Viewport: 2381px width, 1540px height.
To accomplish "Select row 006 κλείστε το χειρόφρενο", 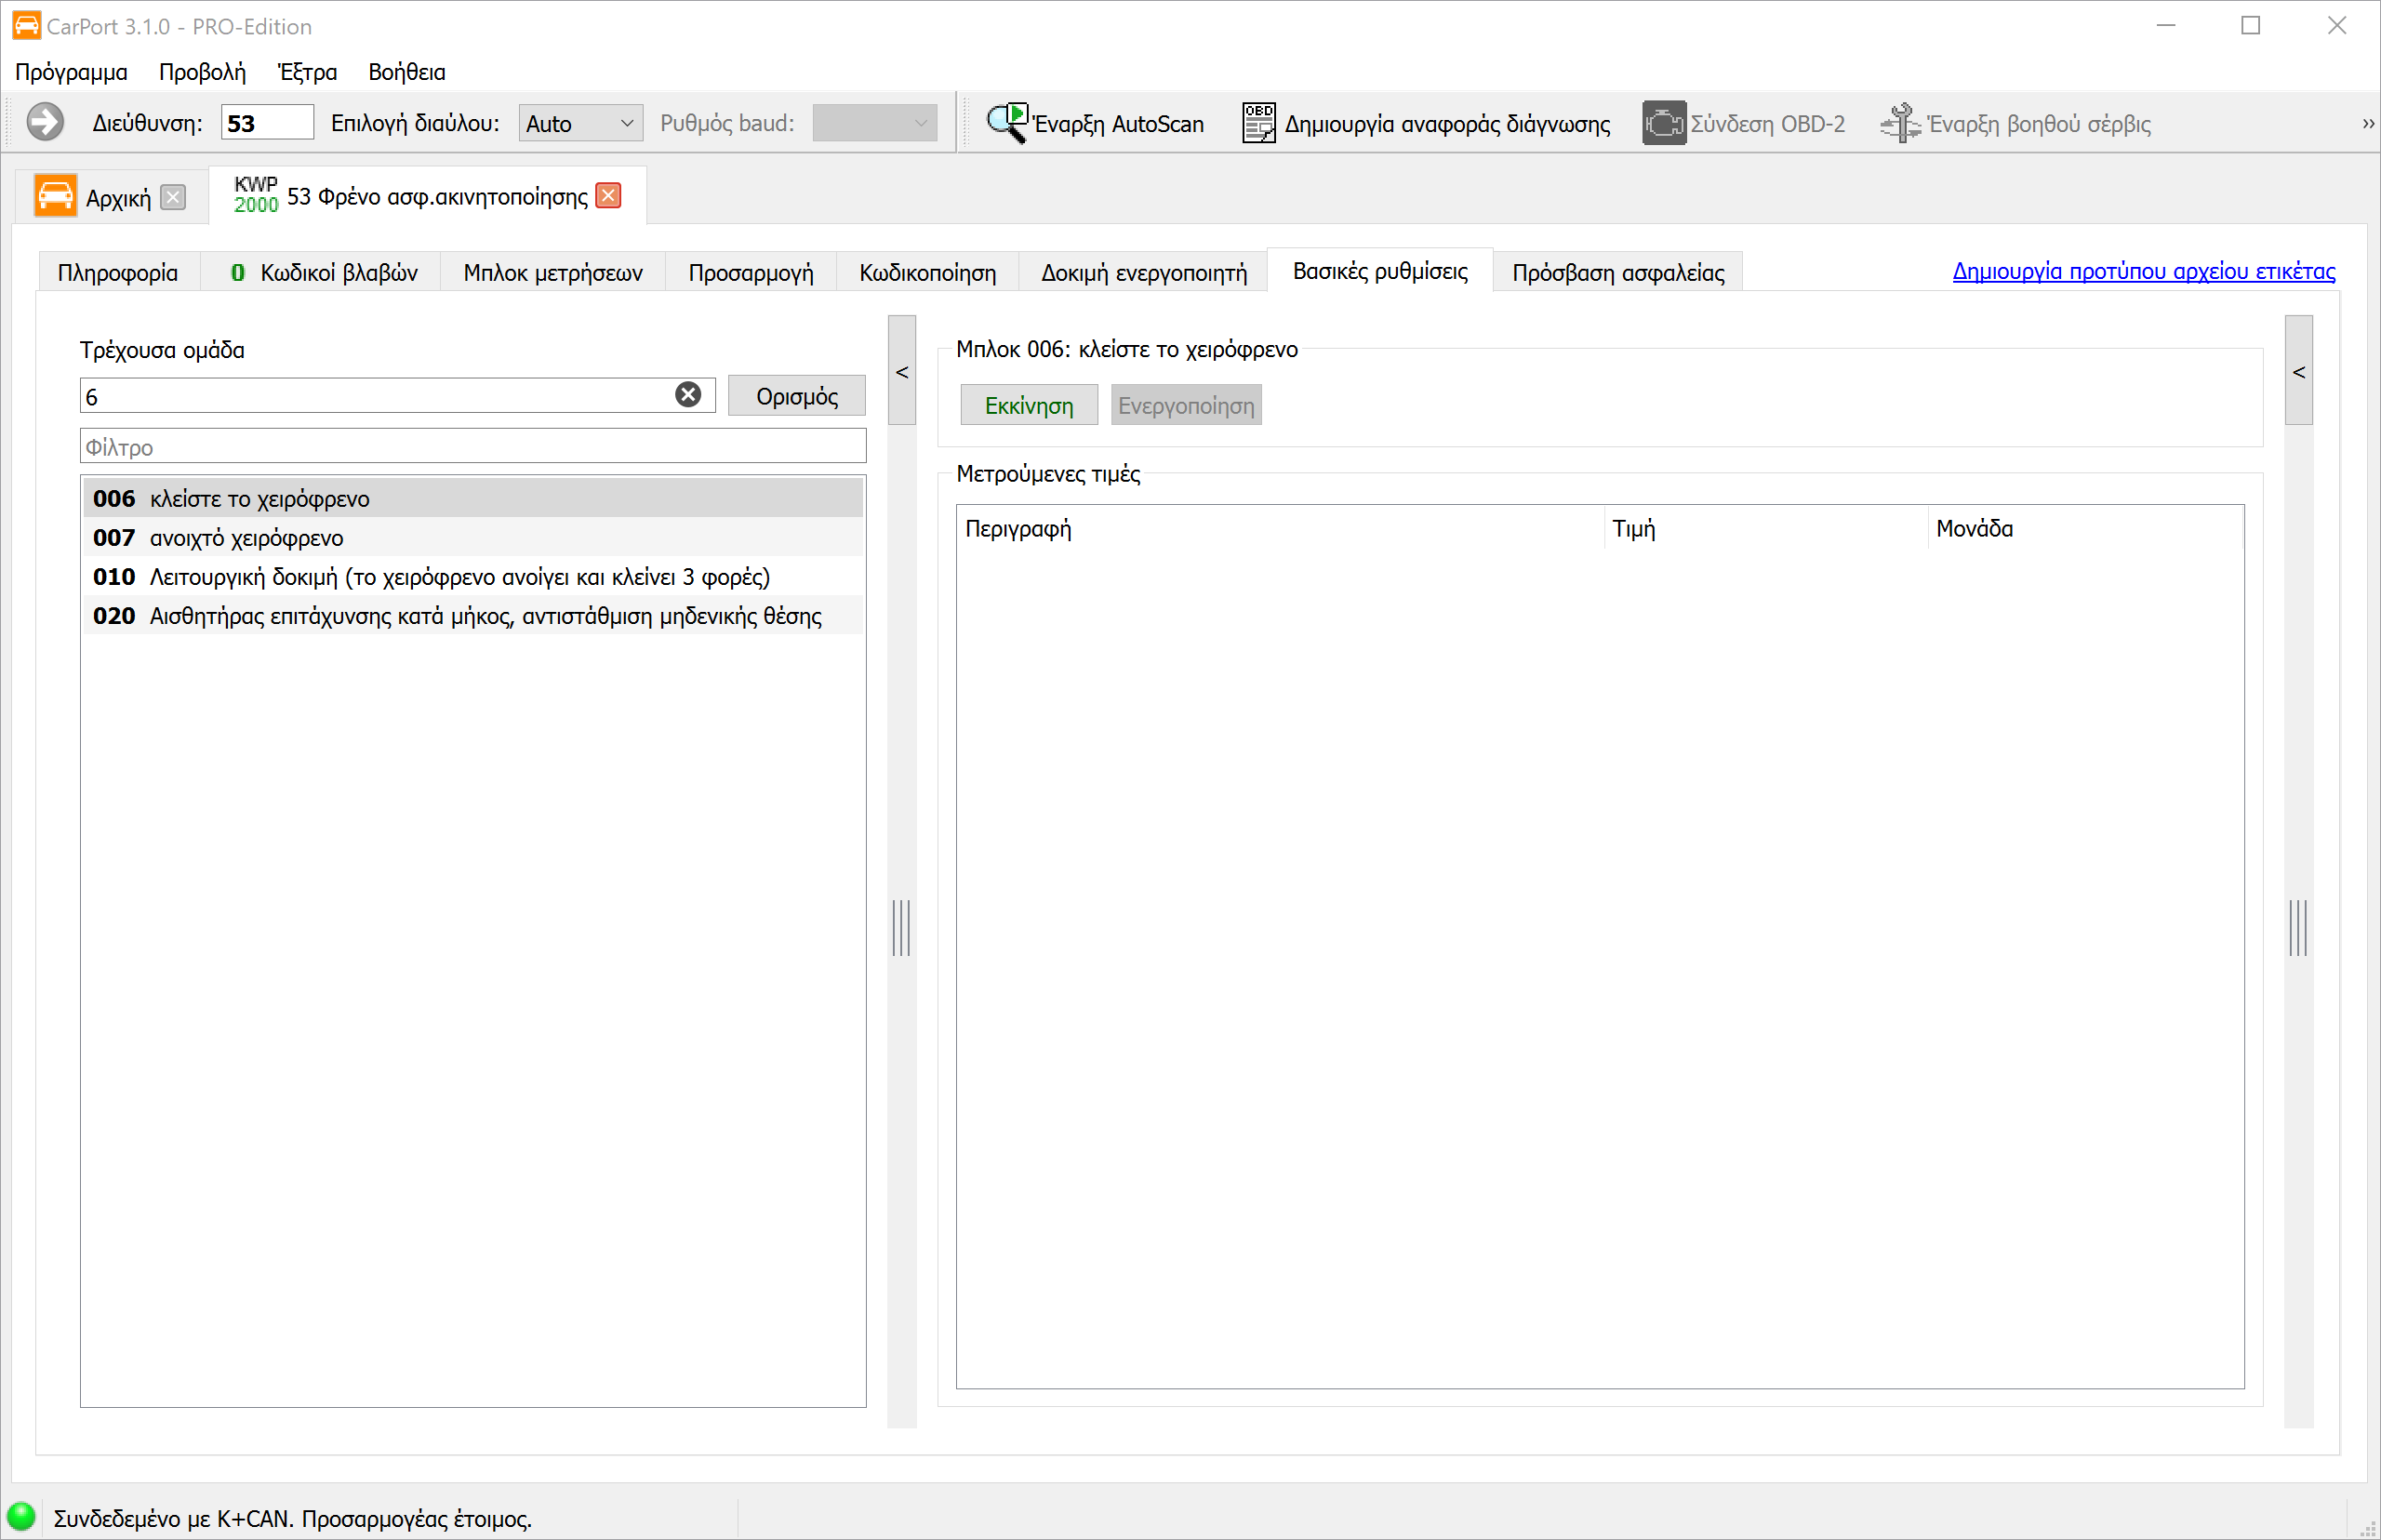I will pos(473,498).
